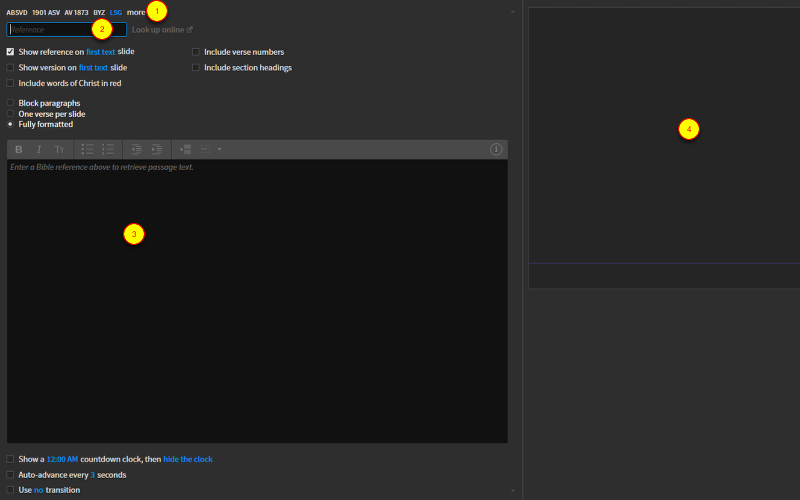Switch to the 1901 ASV version
800x500 pixels.
coord(46,12)
